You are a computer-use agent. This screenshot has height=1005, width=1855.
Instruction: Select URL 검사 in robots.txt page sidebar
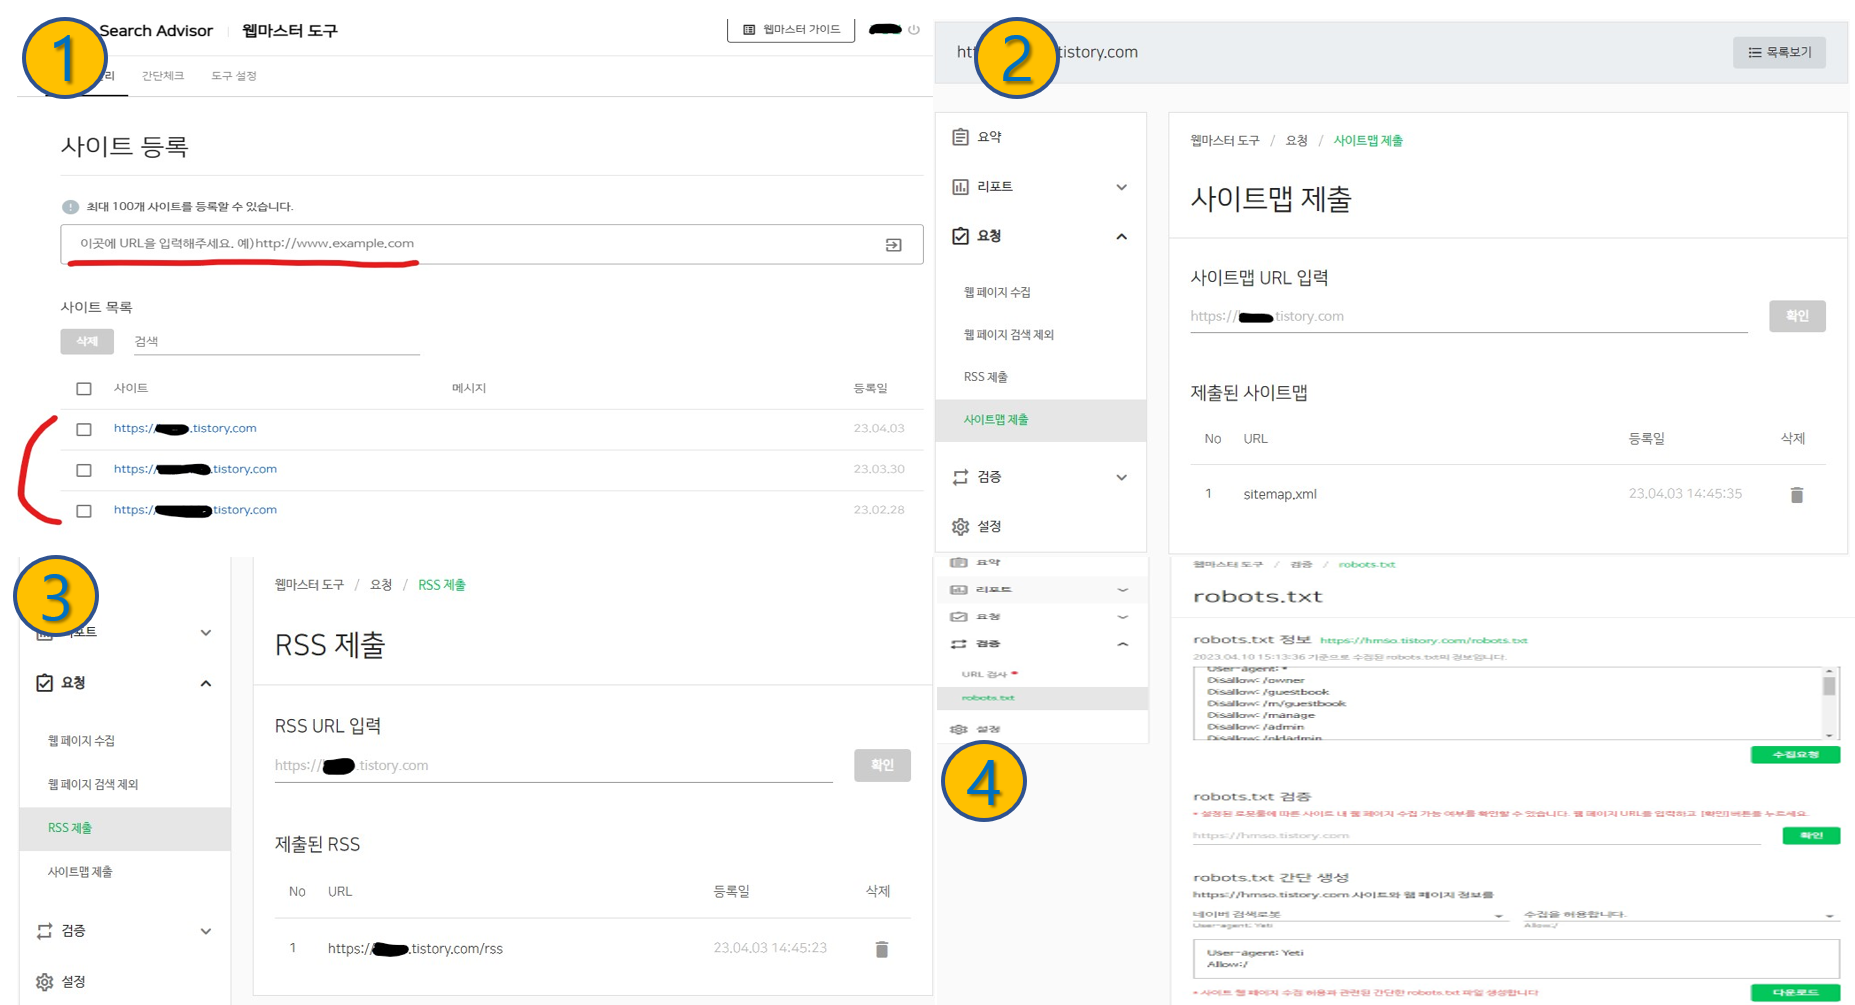pyautogui.click(x=984, y=674)
